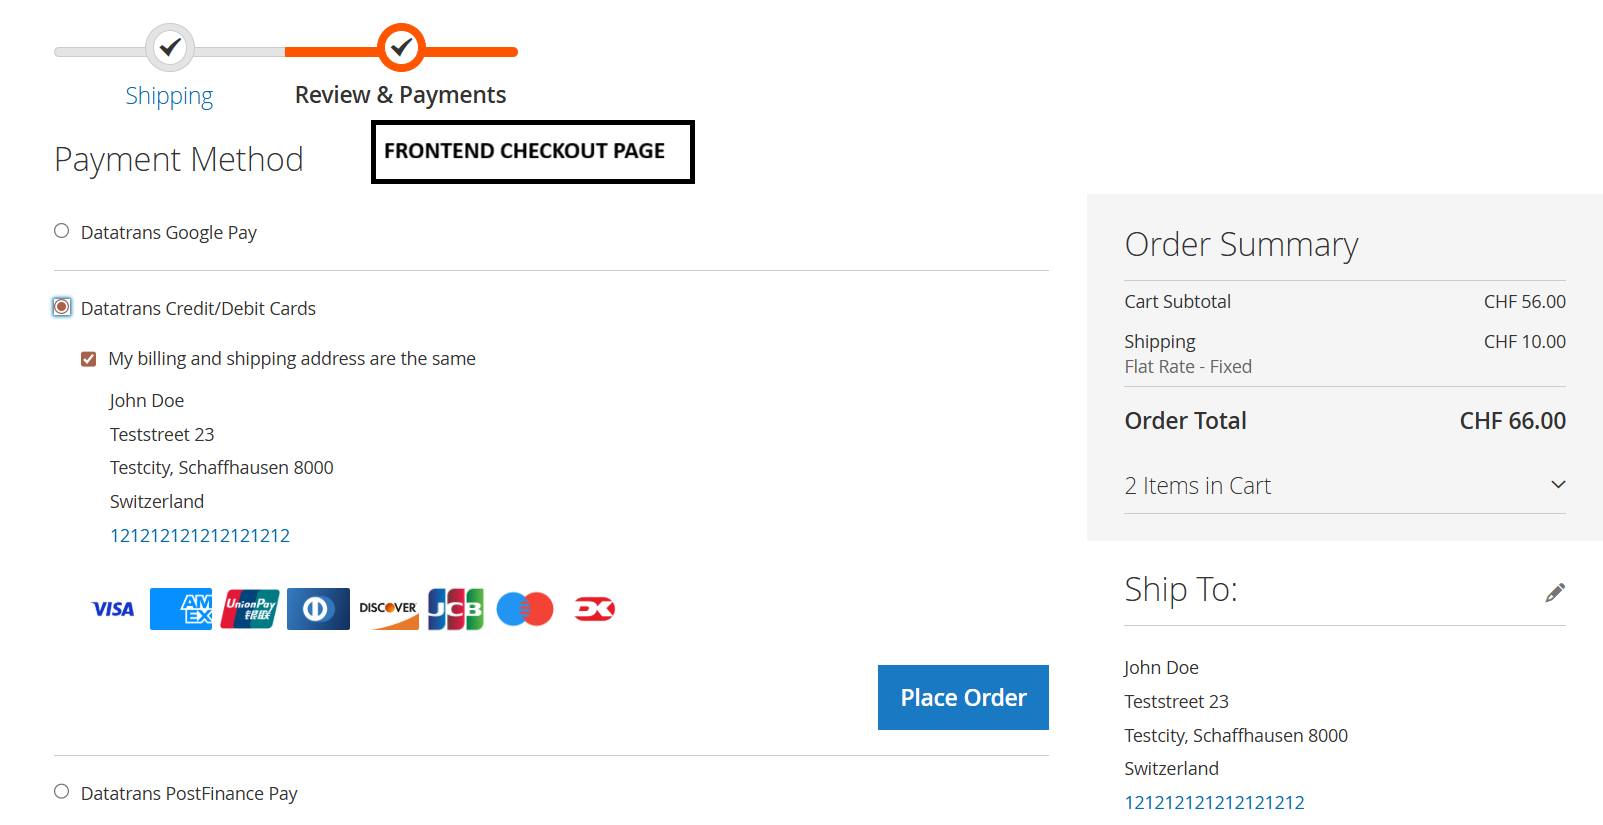
Task: Click the phone number in the Ship To panel
Action: click(1214, 801)
